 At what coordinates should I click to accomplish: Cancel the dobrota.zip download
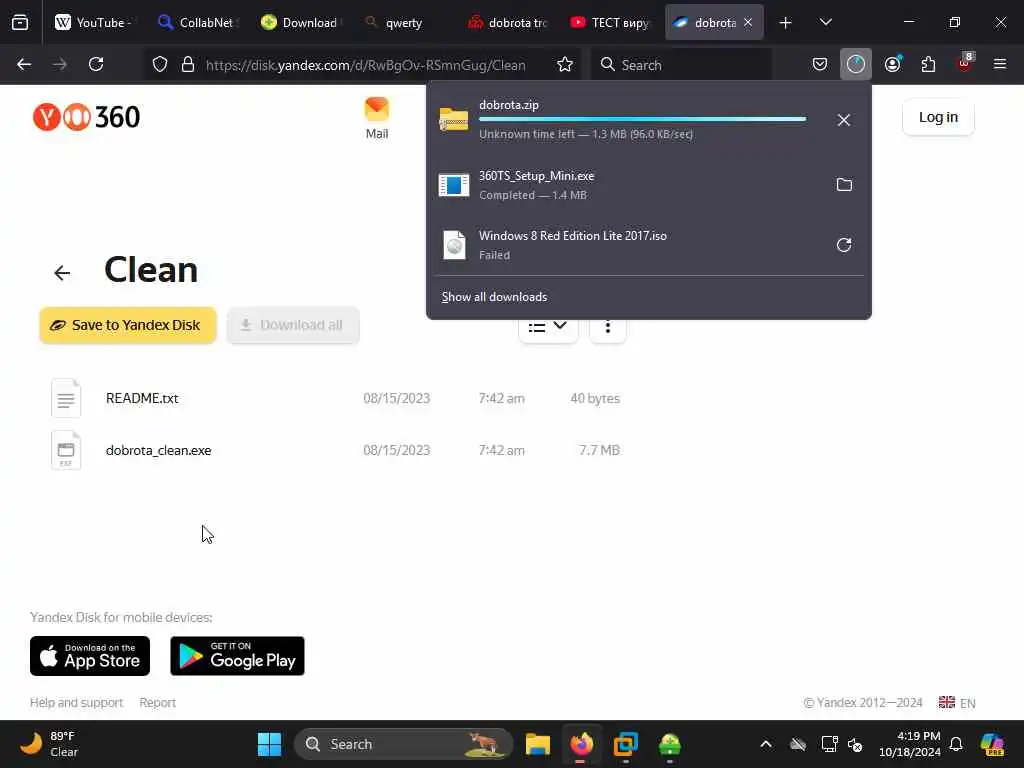tap(844, 120)
